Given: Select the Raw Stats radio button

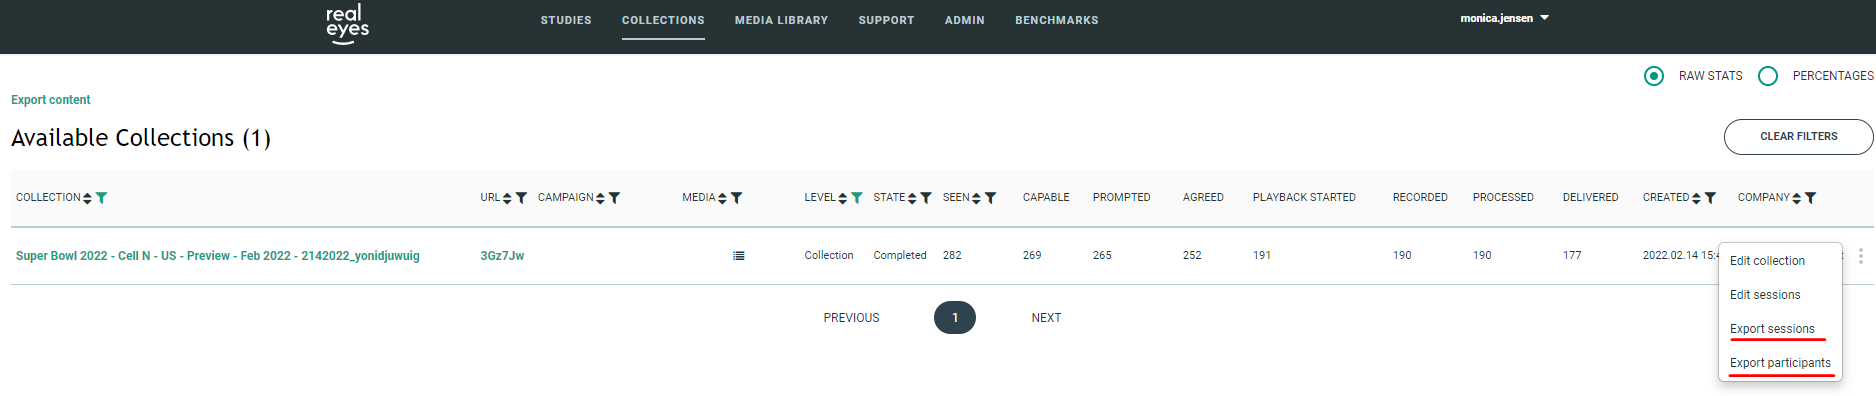Looking at the screenshot, I should click(x=1654, y=76).
